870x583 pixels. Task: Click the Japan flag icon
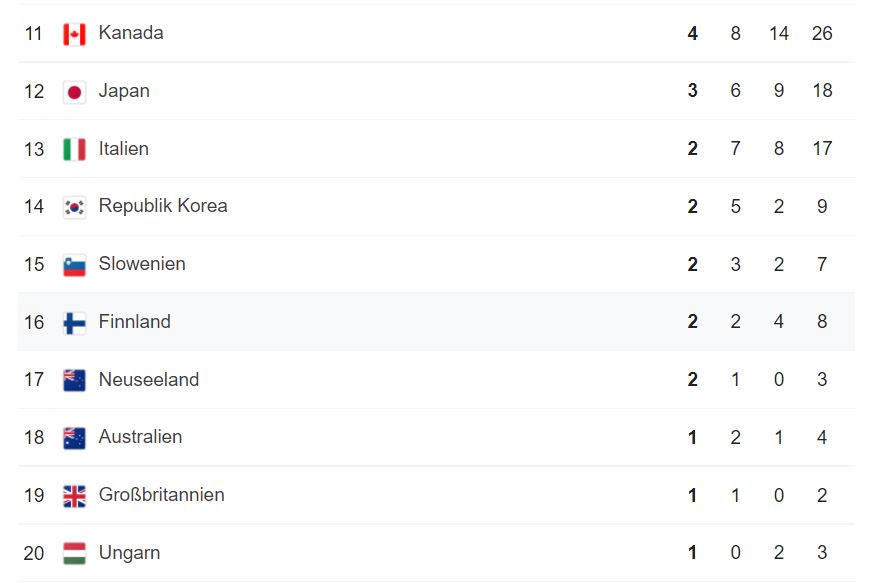coord(74,92)
